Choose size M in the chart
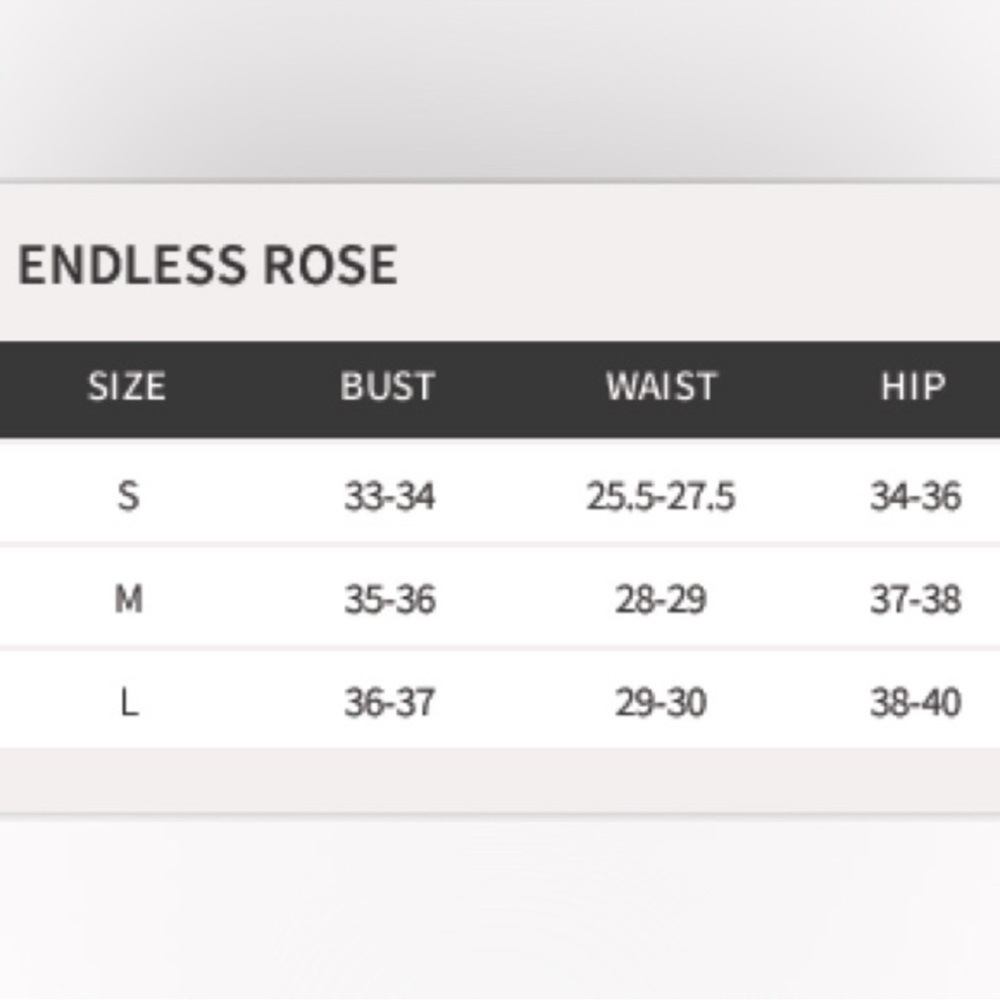Screen dimensions: 1000x1000 tap(128, 599)
